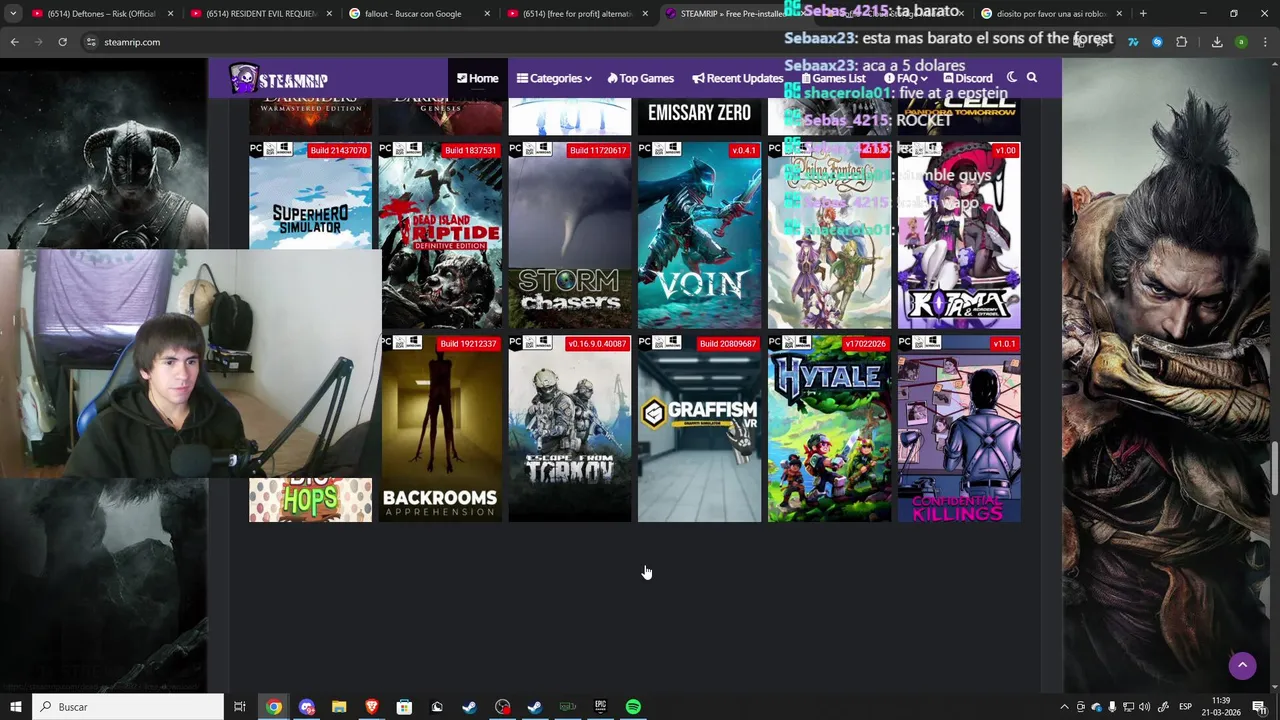Show hidden system tray icons

1064,707
